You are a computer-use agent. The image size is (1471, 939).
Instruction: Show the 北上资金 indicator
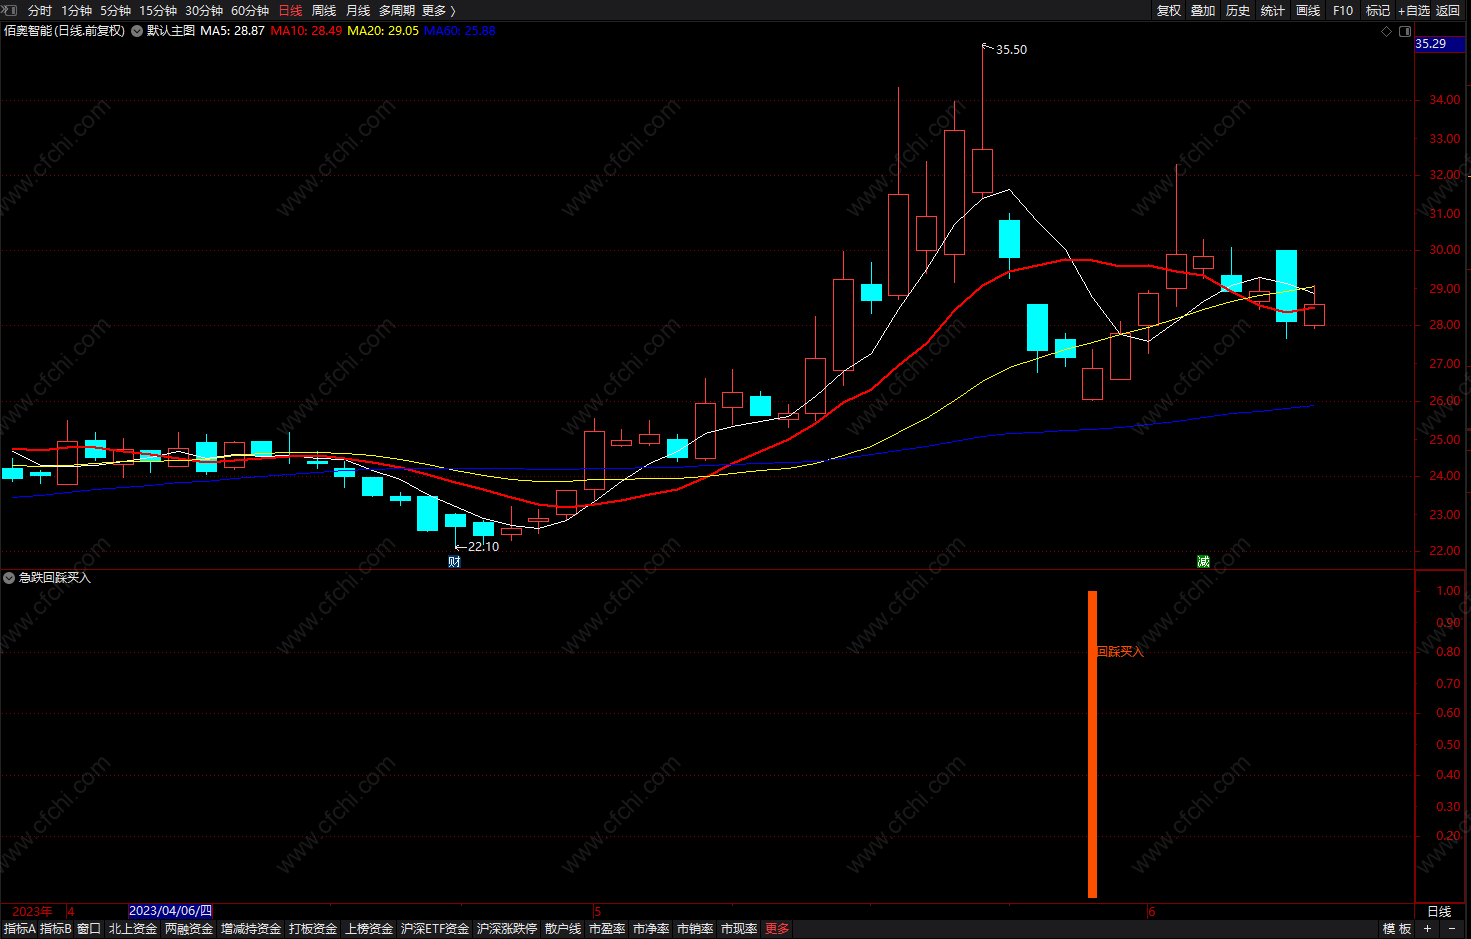click(133, 929)
